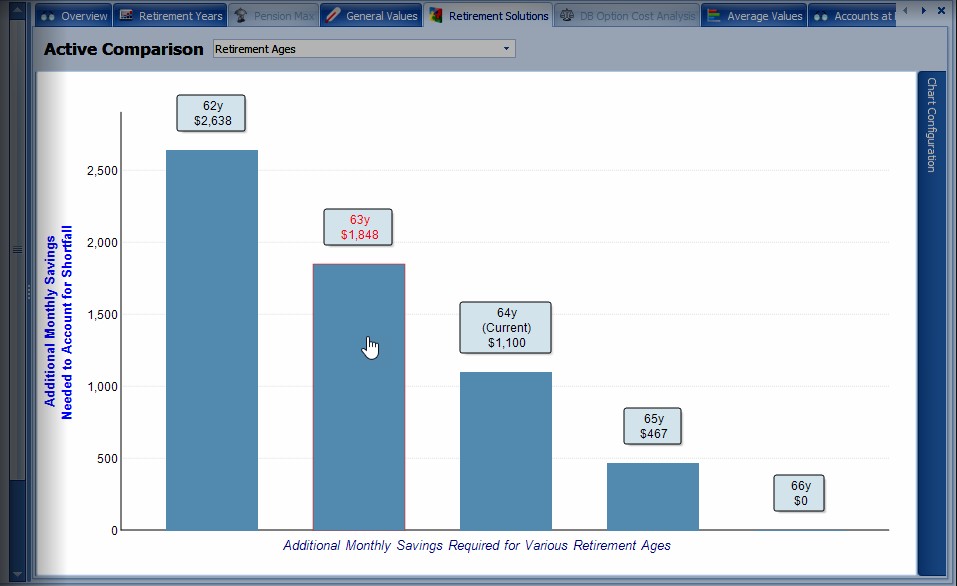Switch to the Pension Max tab
The height and width of the screenshot is (586, 957).
point(274,16)
